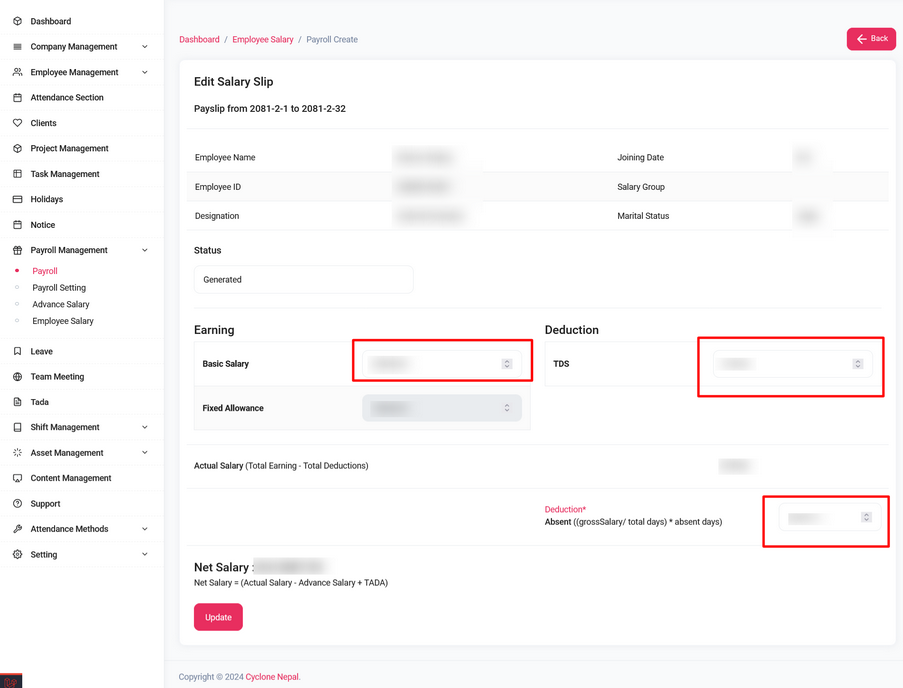Go back using the Back button

tap(871, 39)
